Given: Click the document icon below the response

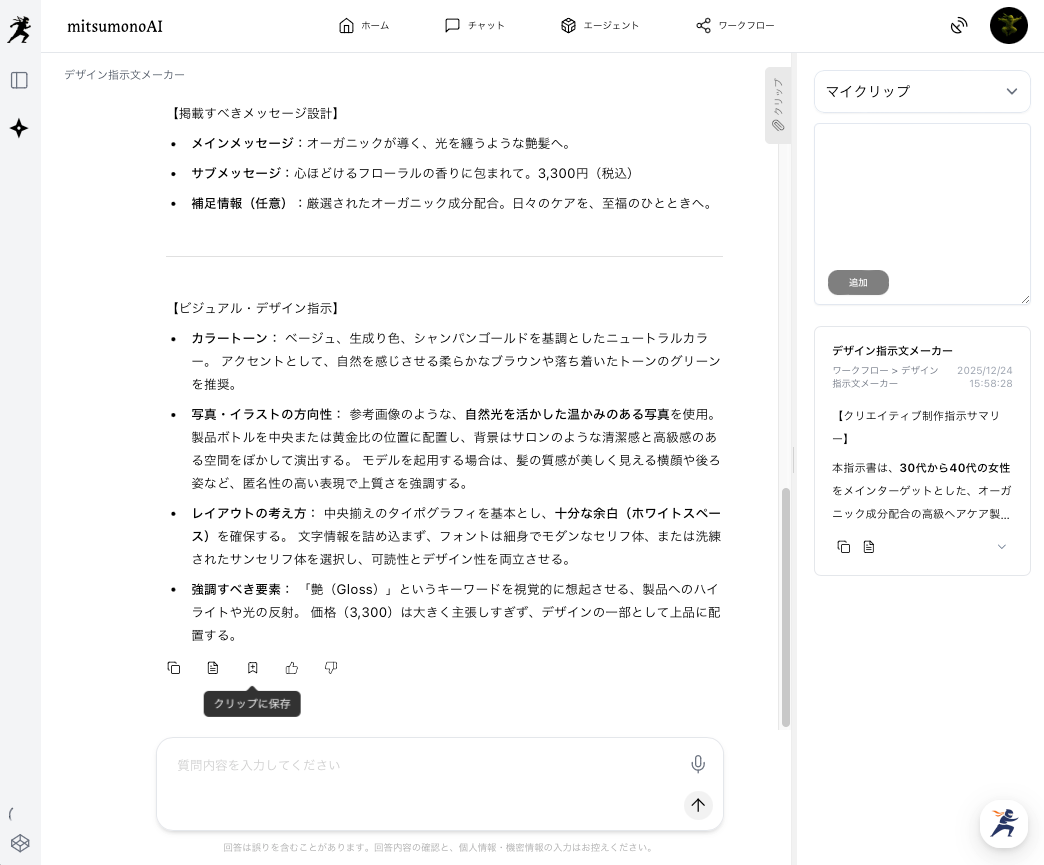Looking at the screenshot, I should coord(213,668).
